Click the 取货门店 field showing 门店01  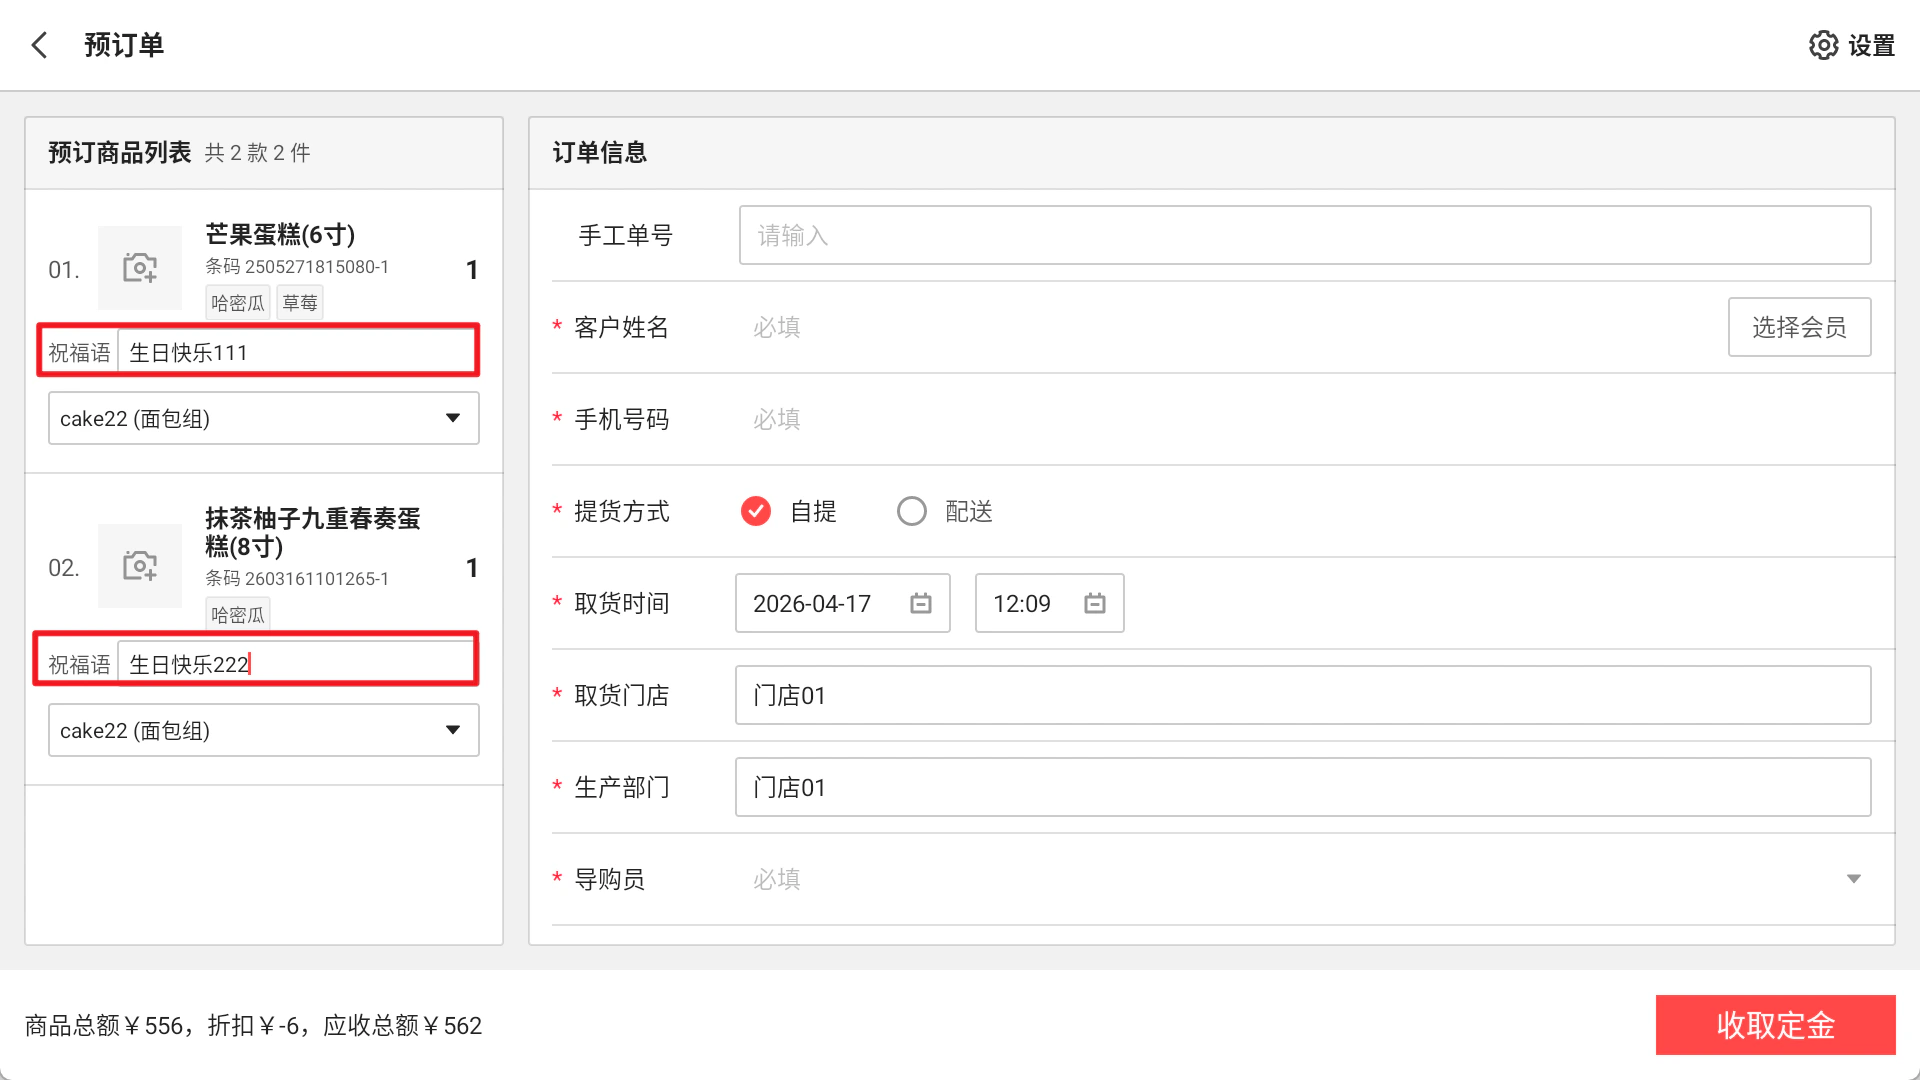[x=1303, y=695]
